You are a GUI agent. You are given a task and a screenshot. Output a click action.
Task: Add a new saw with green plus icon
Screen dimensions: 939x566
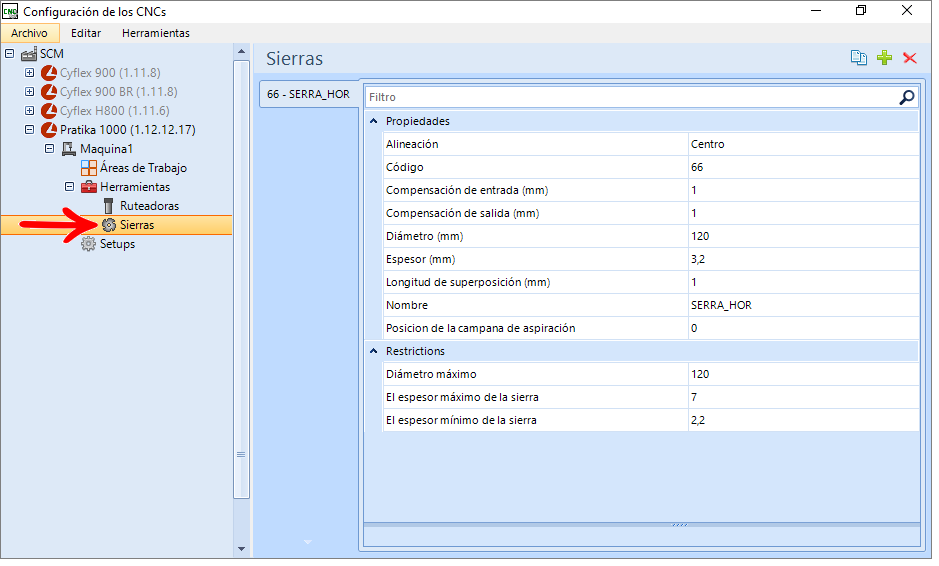point(884,57)
